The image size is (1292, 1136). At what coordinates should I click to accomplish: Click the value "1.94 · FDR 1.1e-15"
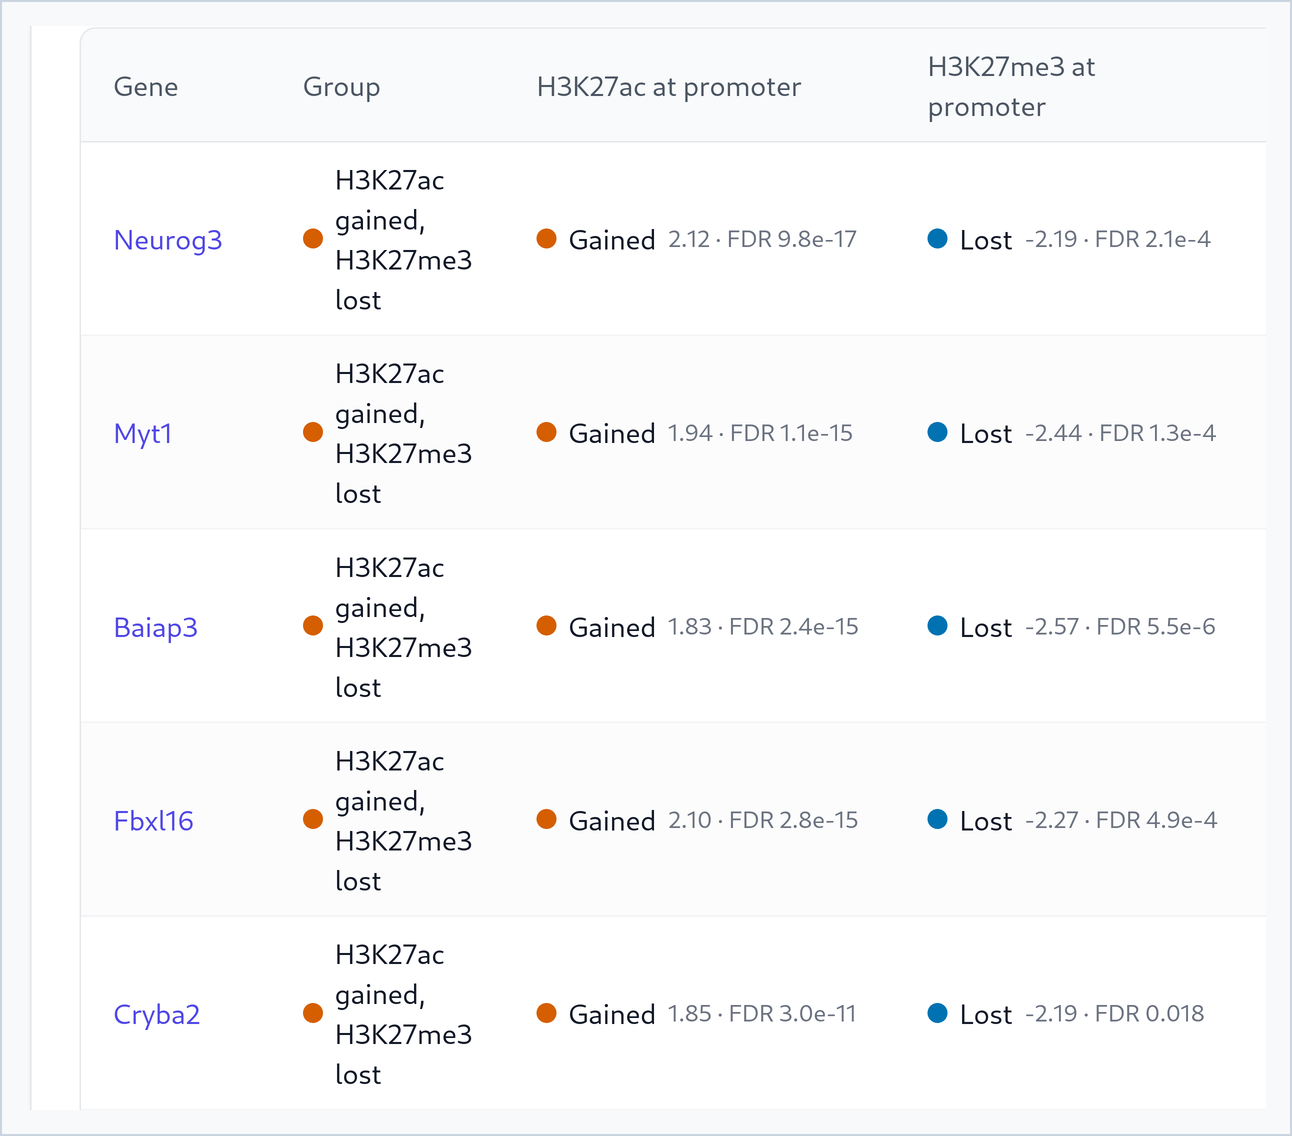click(760, 434)
